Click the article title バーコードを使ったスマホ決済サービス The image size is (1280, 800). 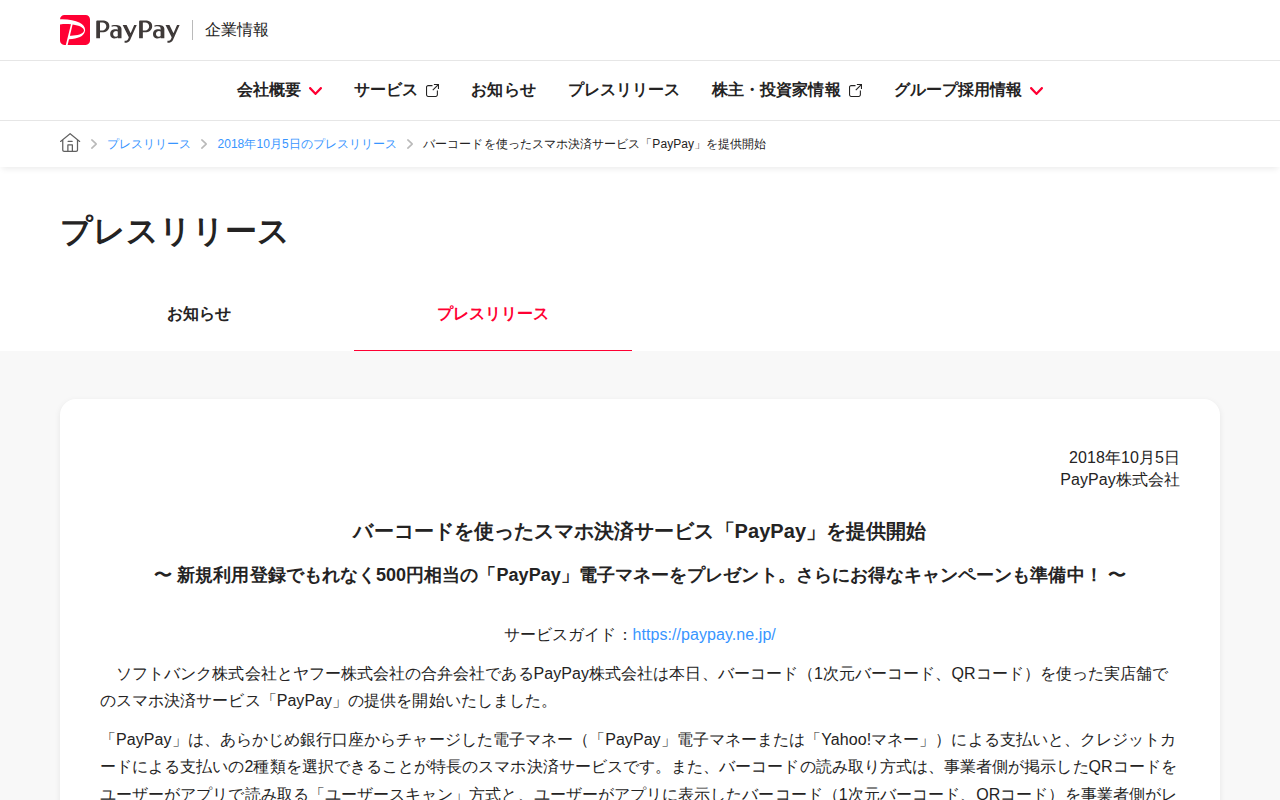(639, 532)
